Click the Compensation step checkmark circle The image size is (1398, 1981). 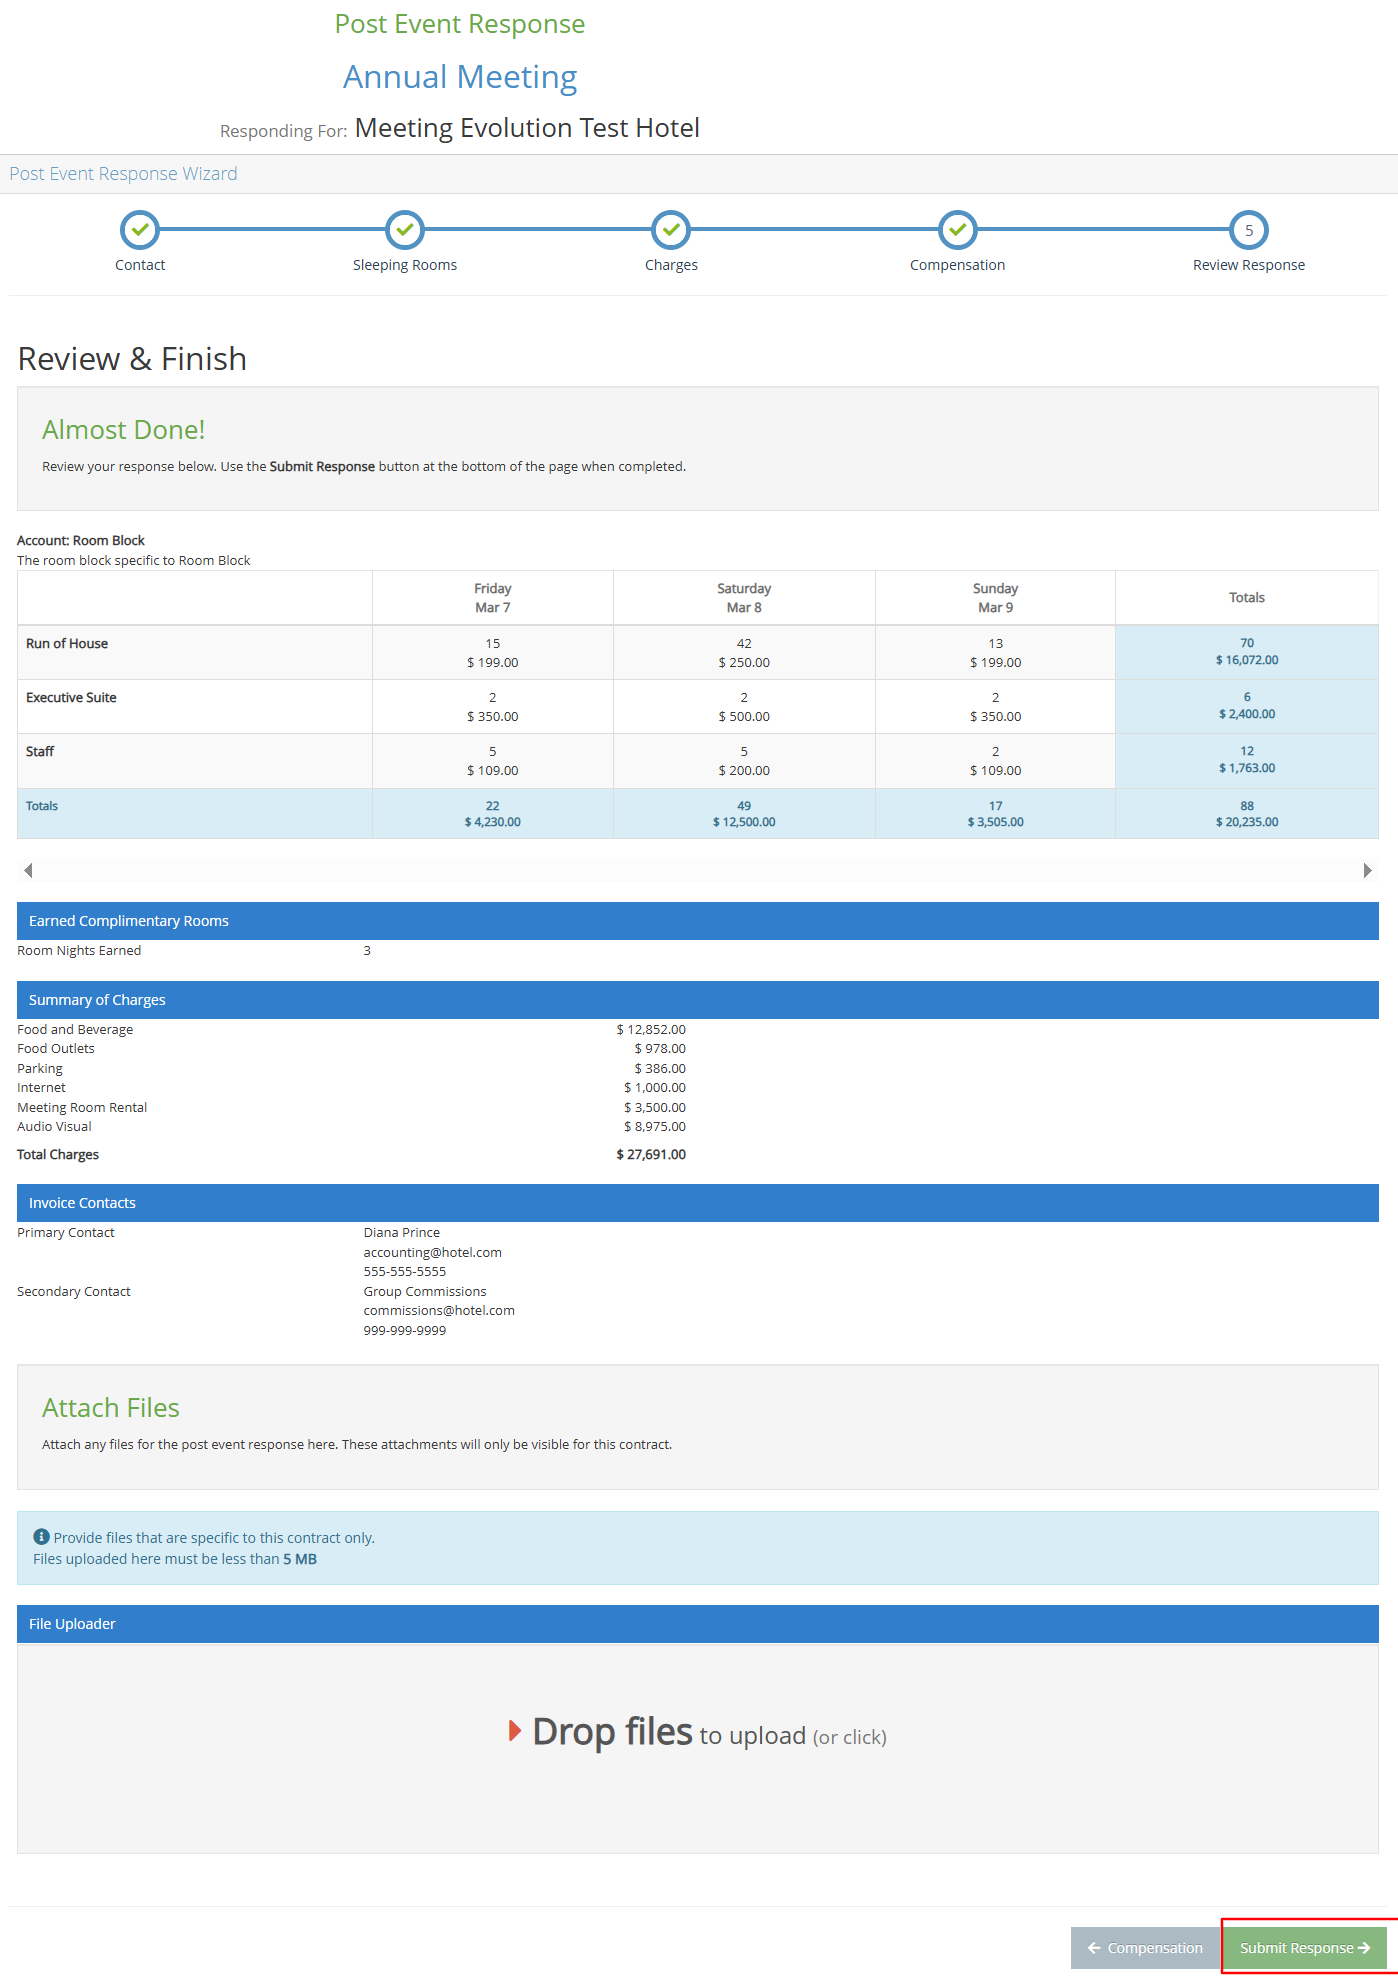click(x=957, y=230)
